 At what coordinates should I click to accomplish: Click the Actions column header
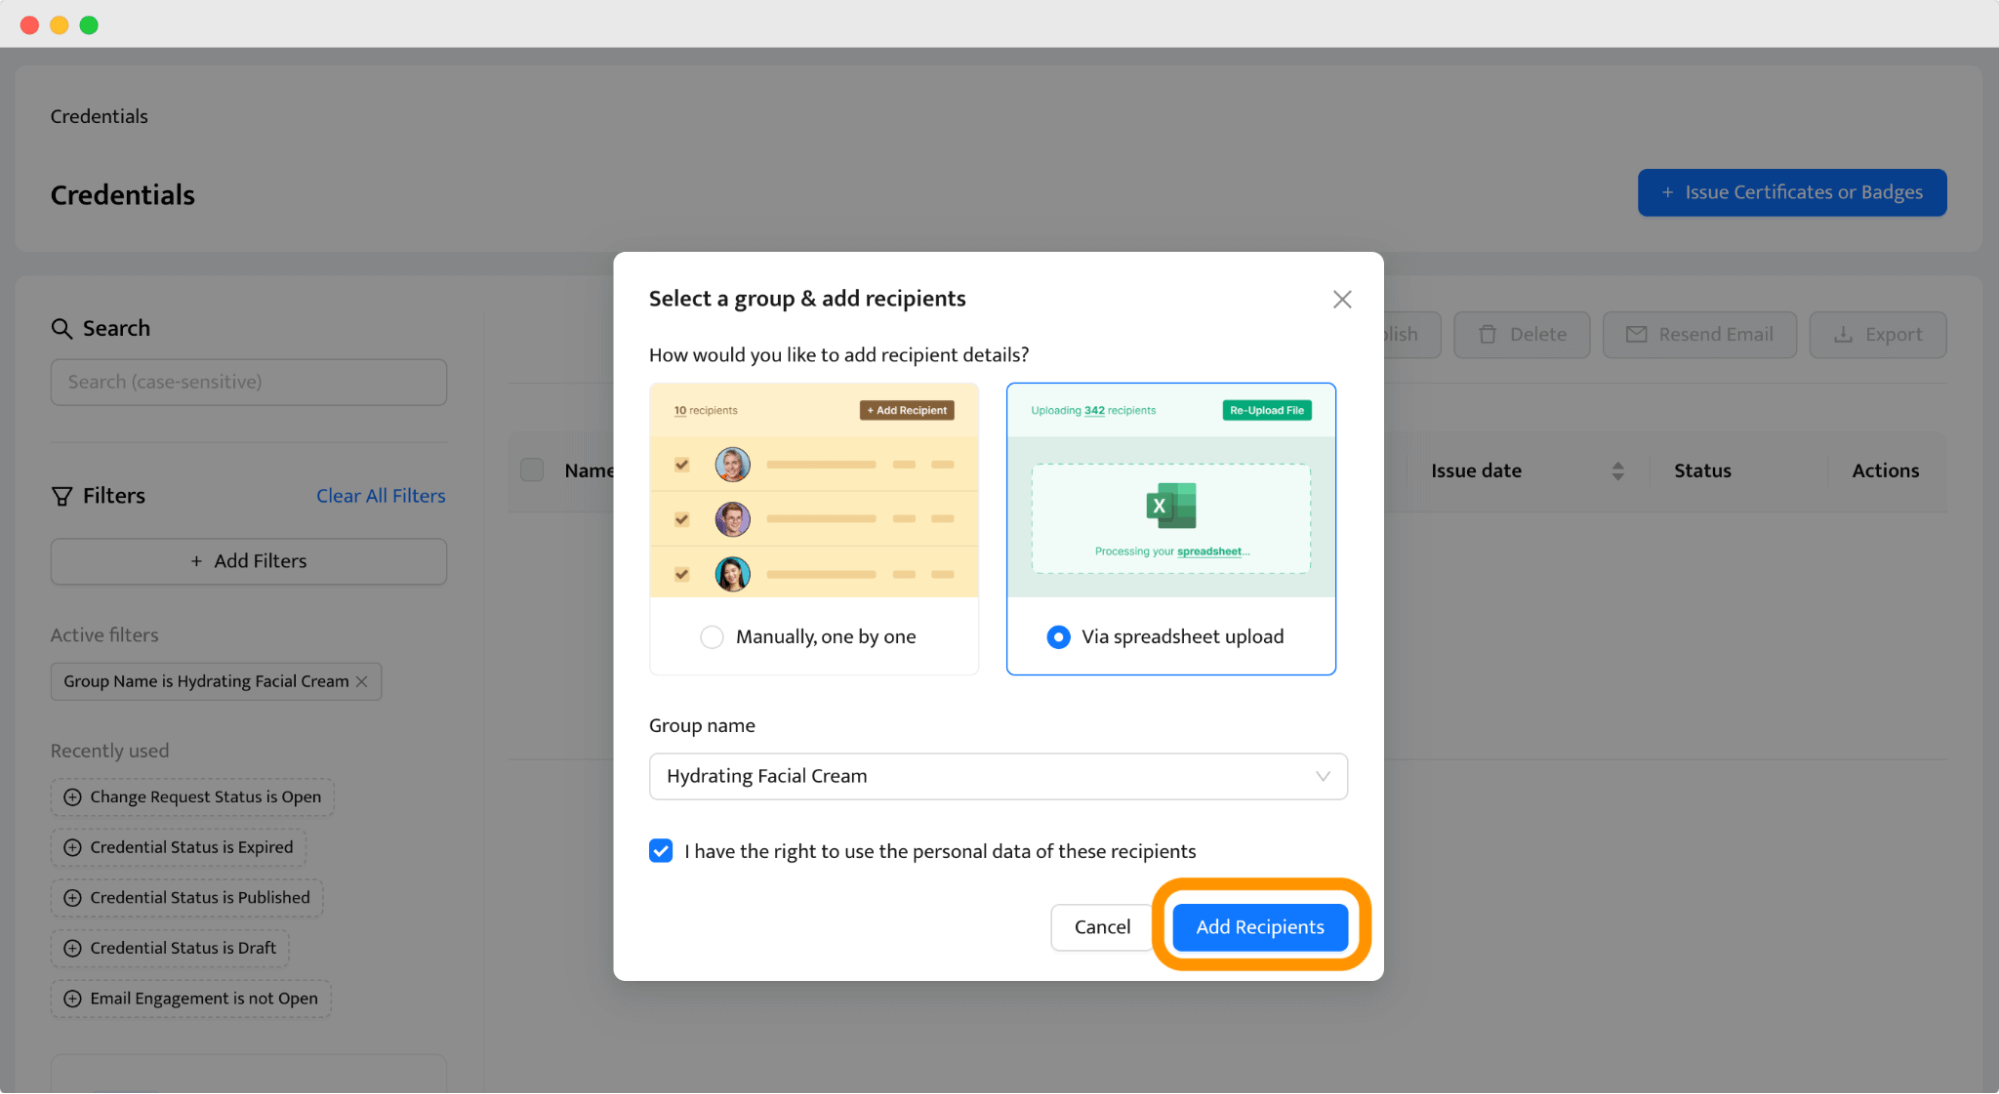click(x=1885, y=471)
